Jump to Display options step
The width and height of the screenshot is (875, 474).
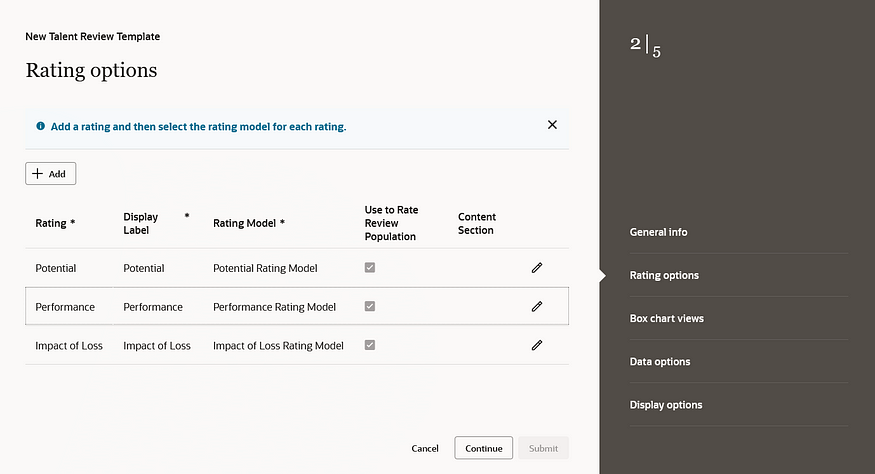tap(665, 405)
